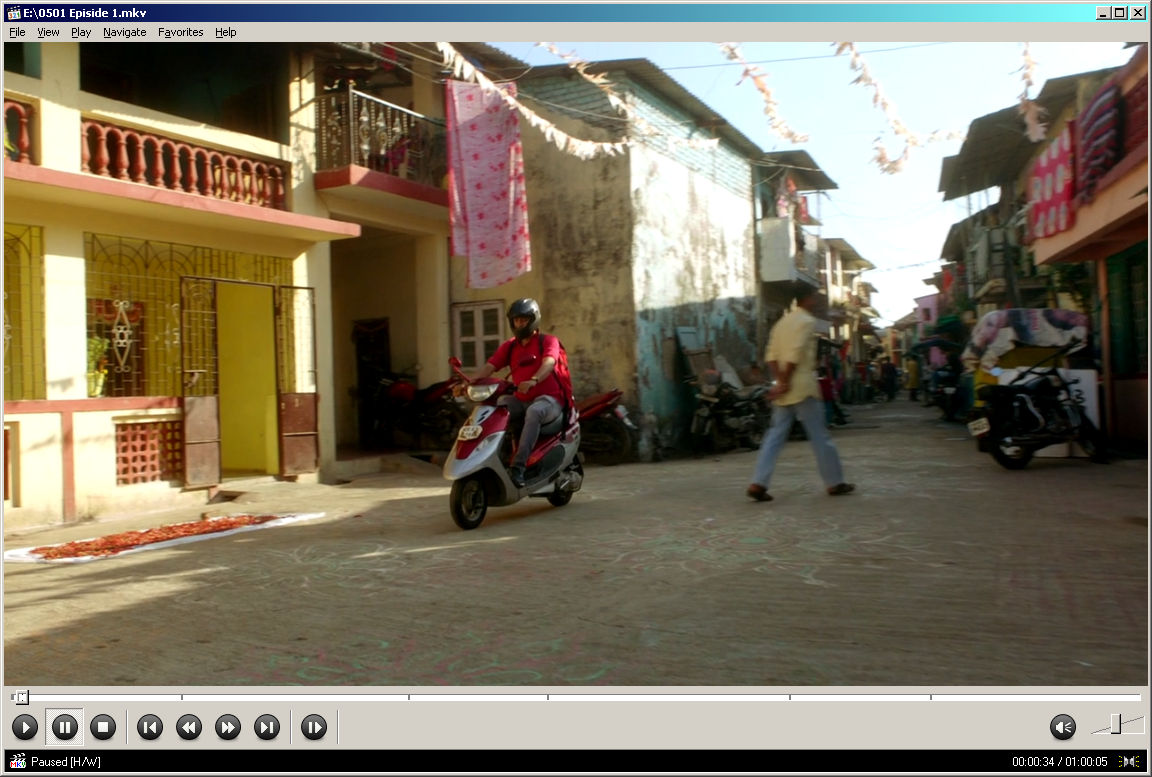Open the Navigate menu
The image size is (1152, 777).
coord(124,32)
